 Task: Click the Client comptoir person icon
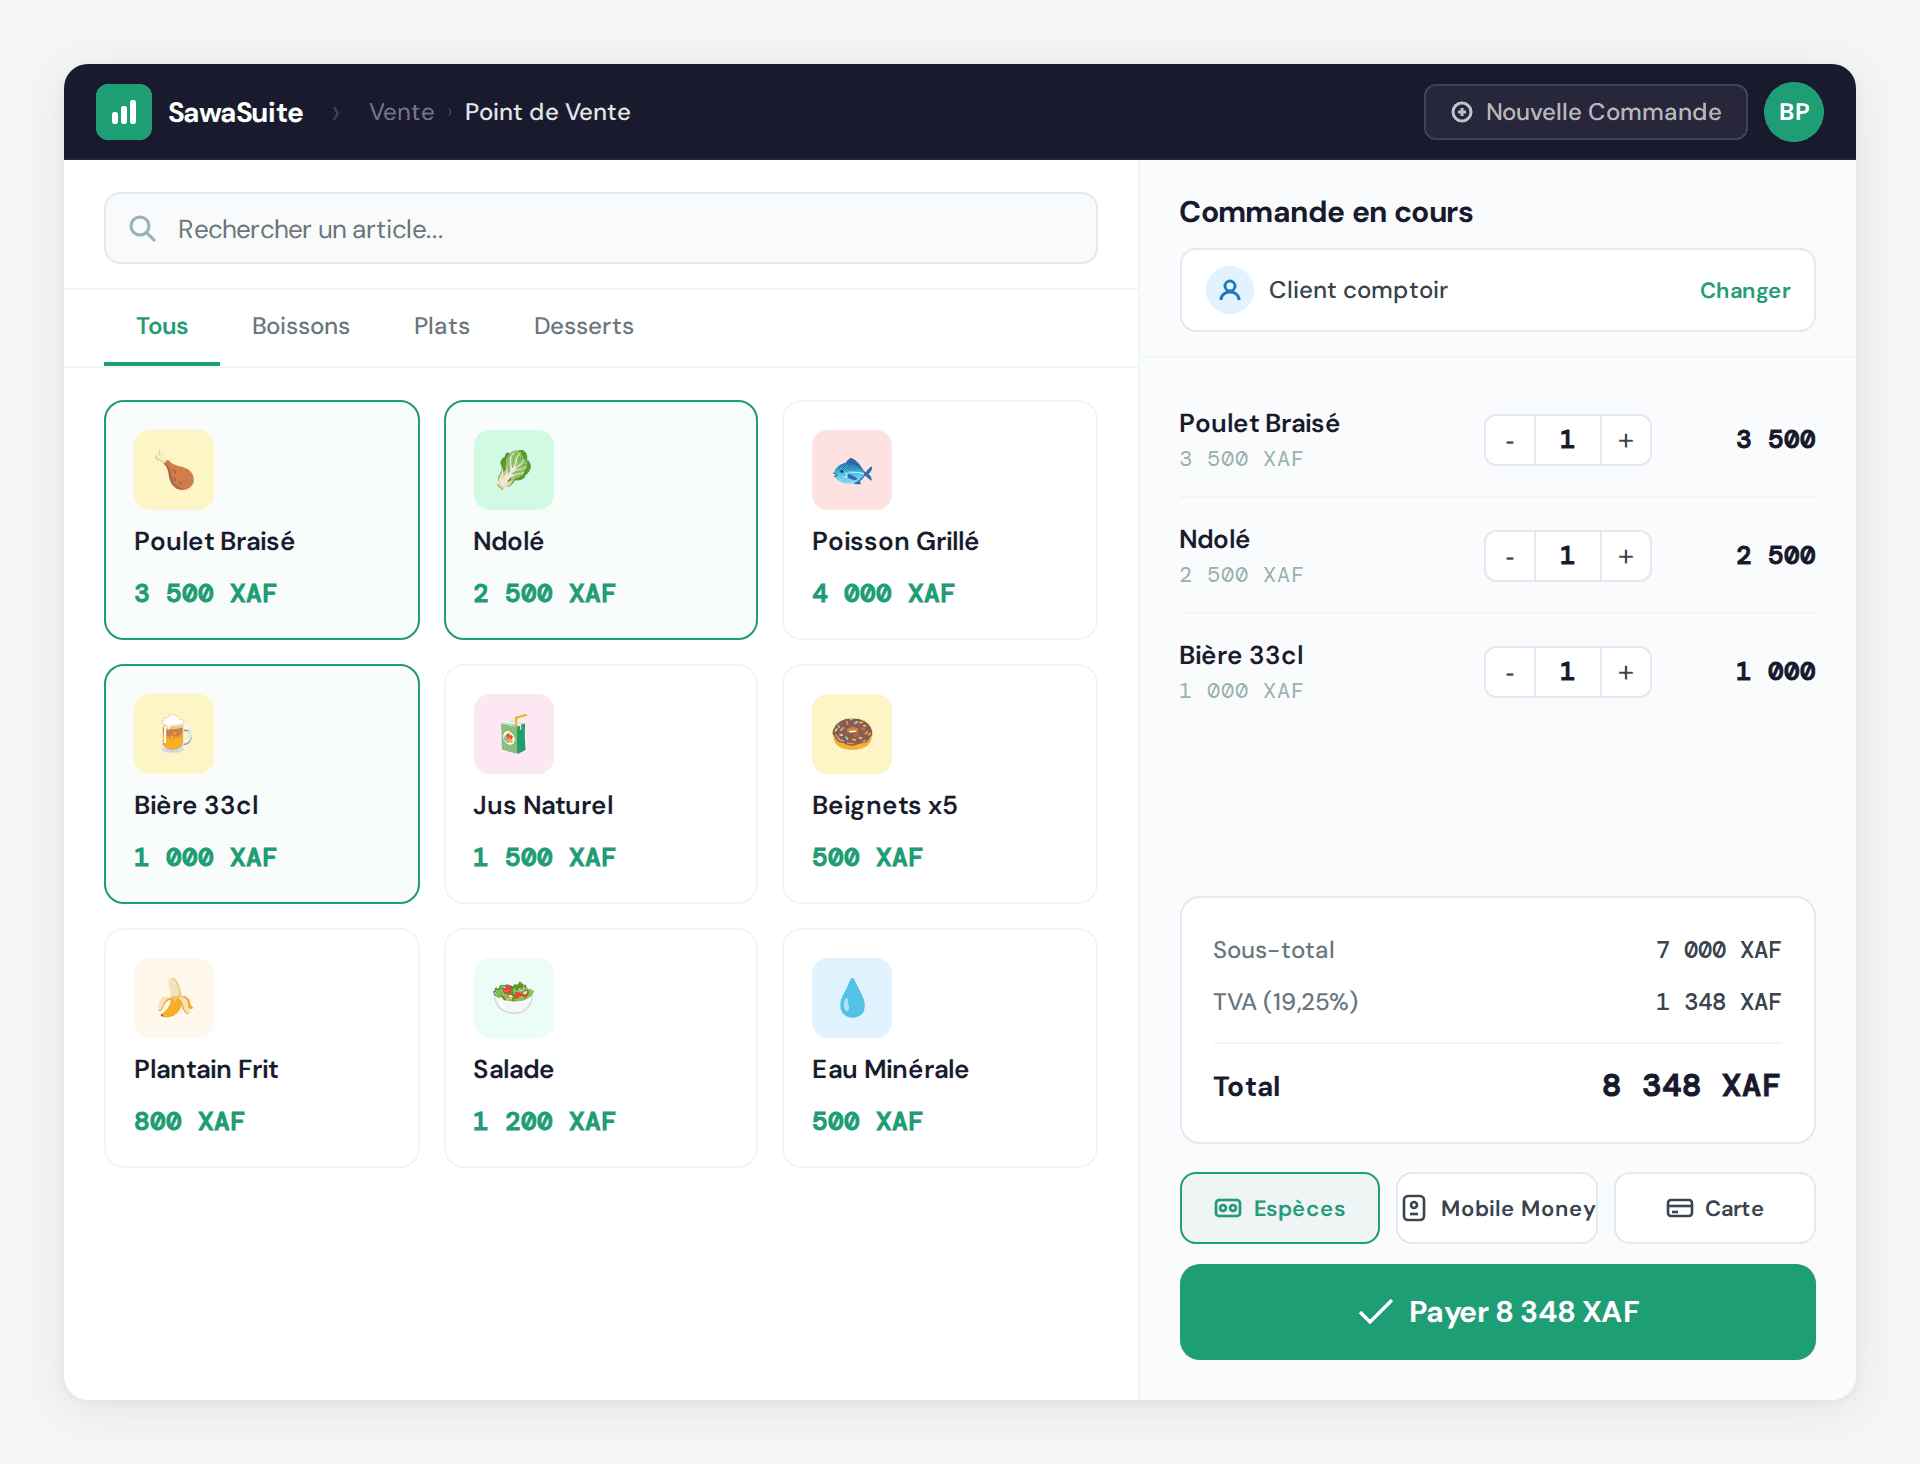pos(1230,290)
